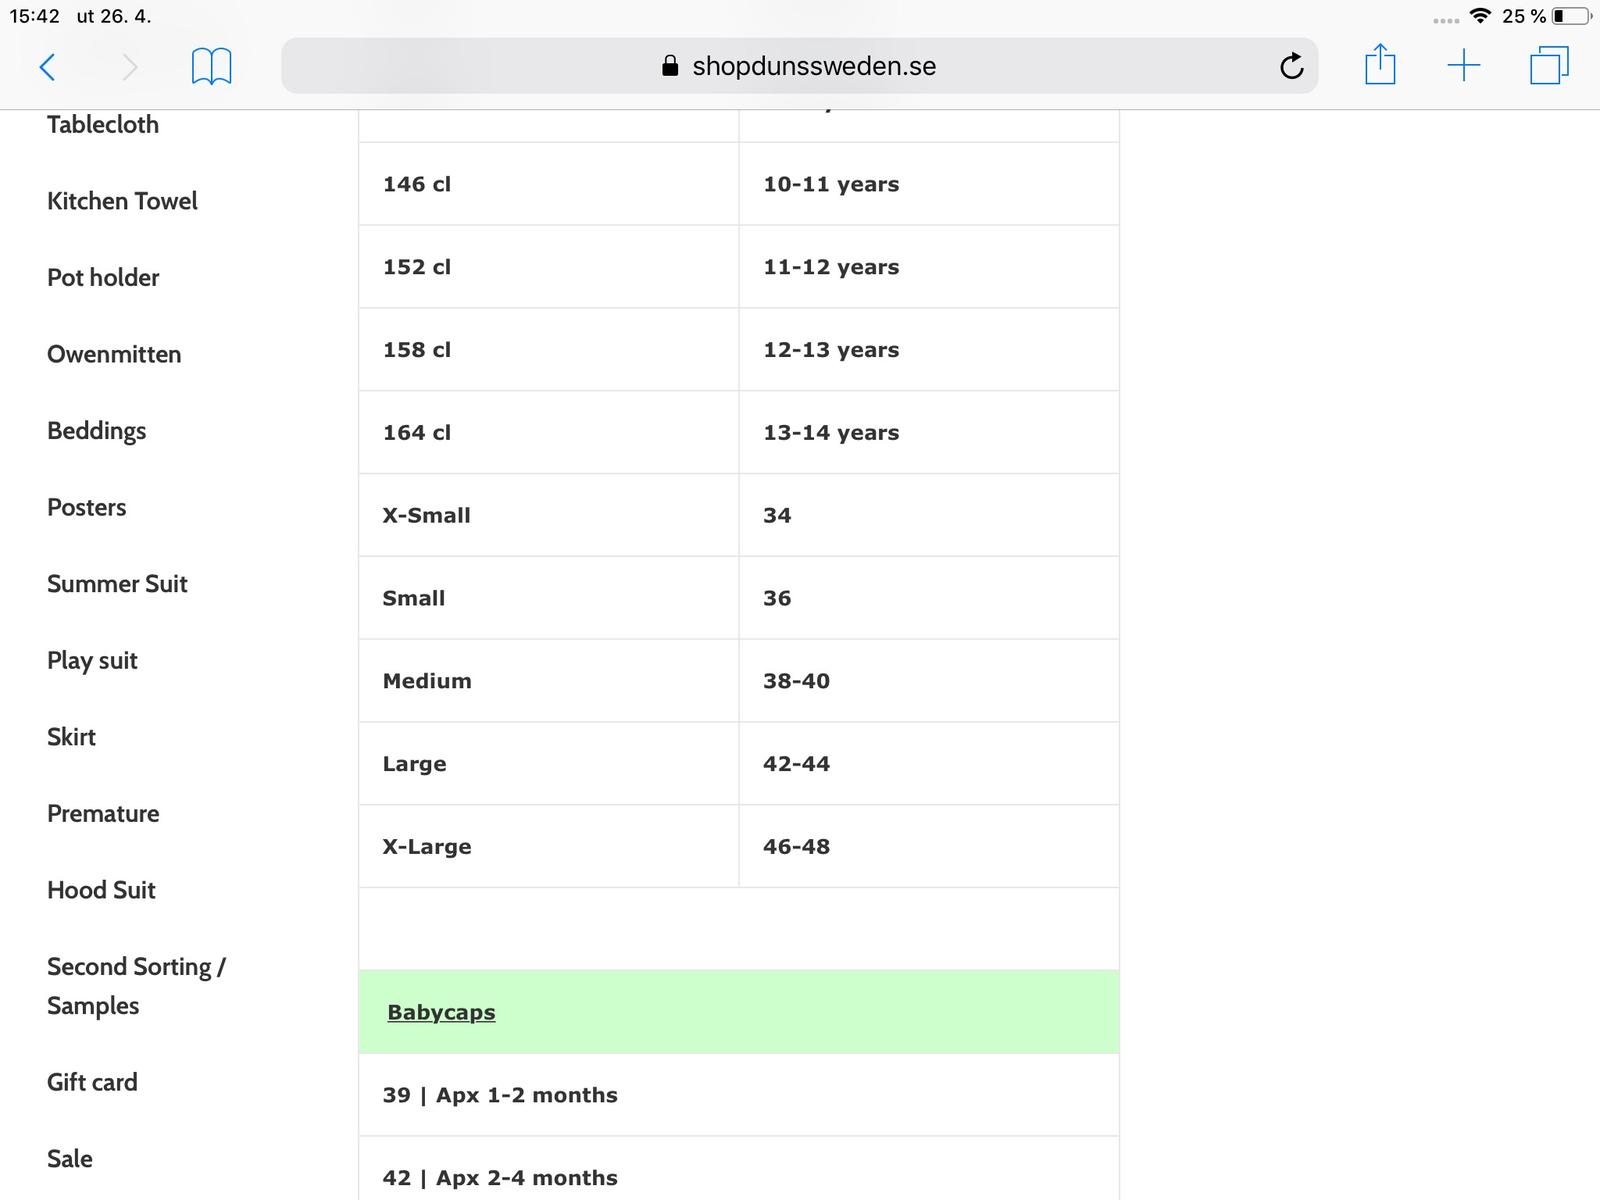Screen dimensions: 1600x1200
Task: Tap the Safari back arrow
Action: (47, 67)
